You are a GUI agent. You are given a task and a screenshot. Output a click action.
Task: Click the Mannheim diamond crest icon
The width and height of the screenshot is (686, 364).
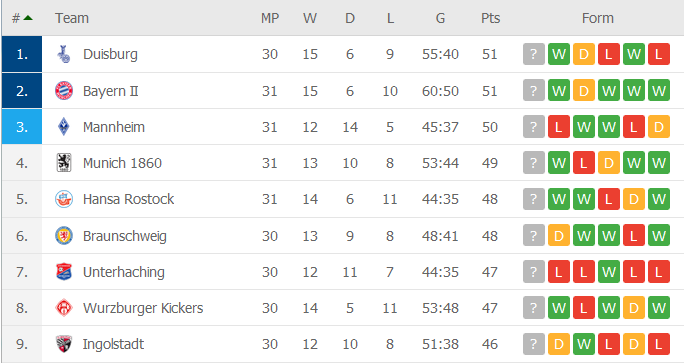tap(64, 127)
